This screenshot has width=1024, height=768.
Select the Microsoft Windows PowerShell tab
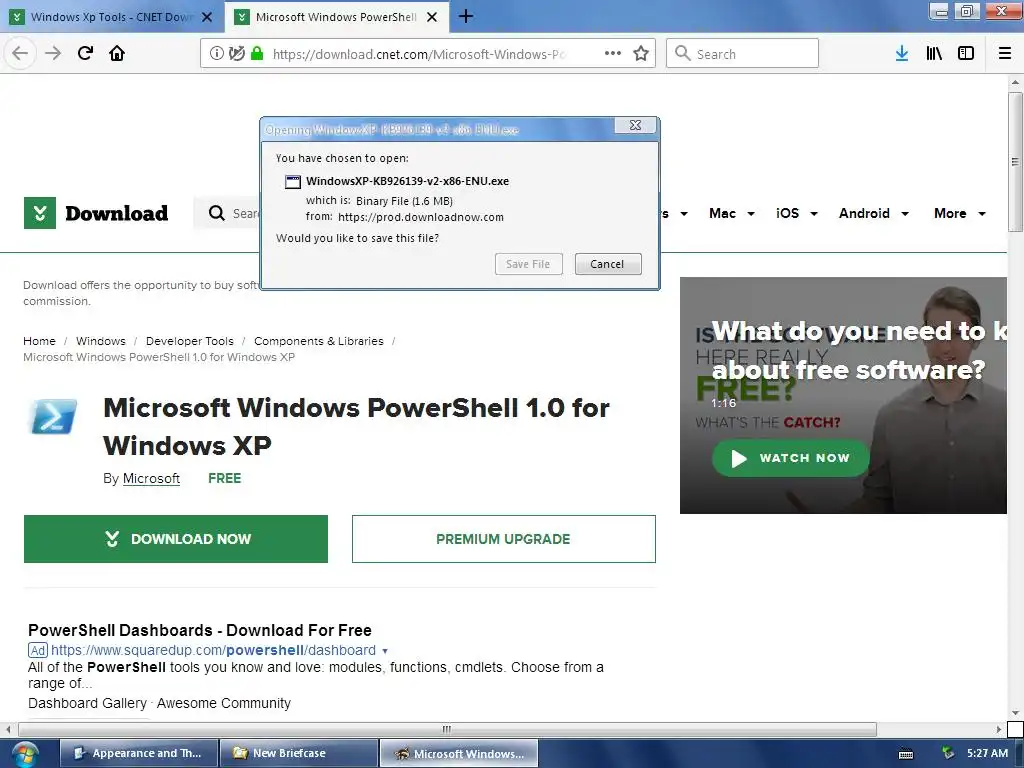(x=336, y=17)
